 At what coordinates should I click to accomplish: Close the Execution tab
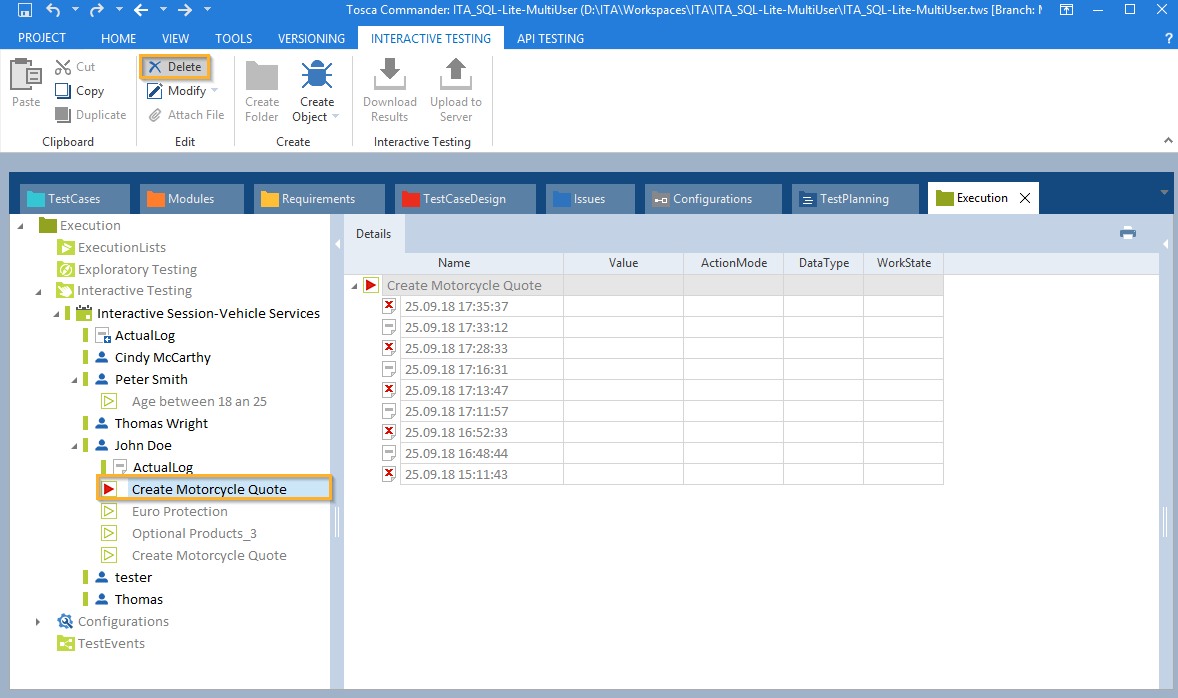click(x=1024, y=198)
